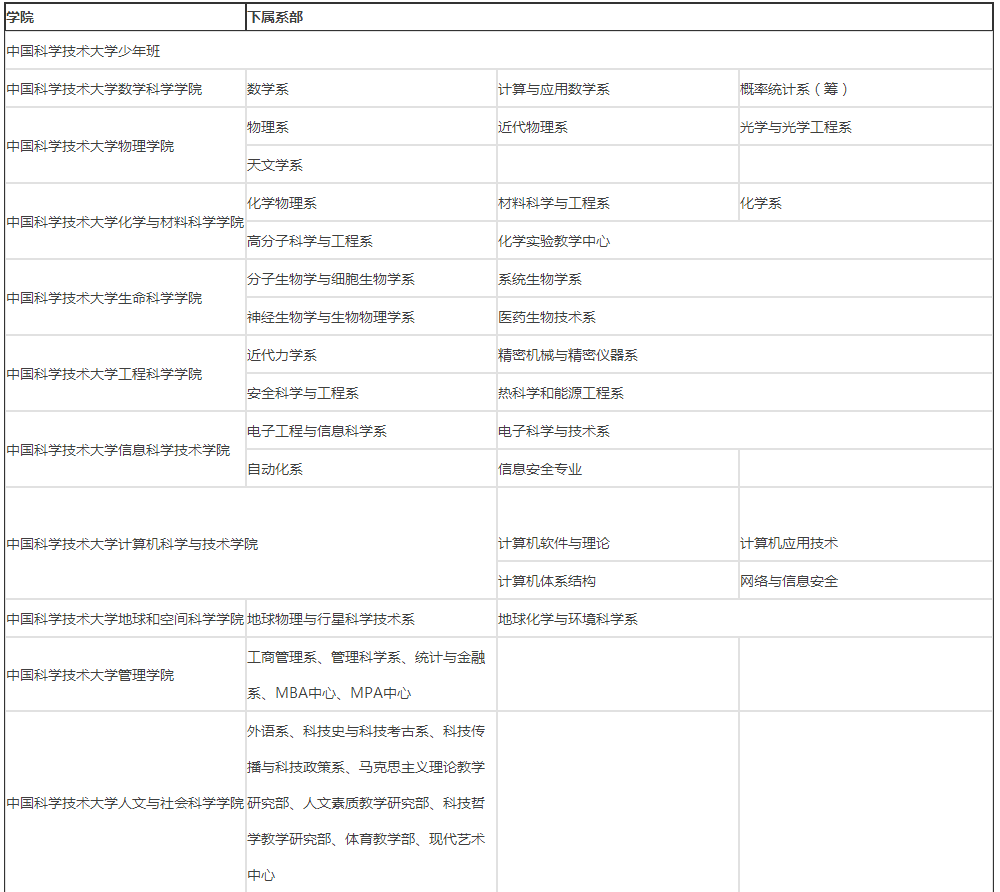1000x892 pixels.
Task: Click the 系统生物学系 cell
Action: tap(745, 279)
